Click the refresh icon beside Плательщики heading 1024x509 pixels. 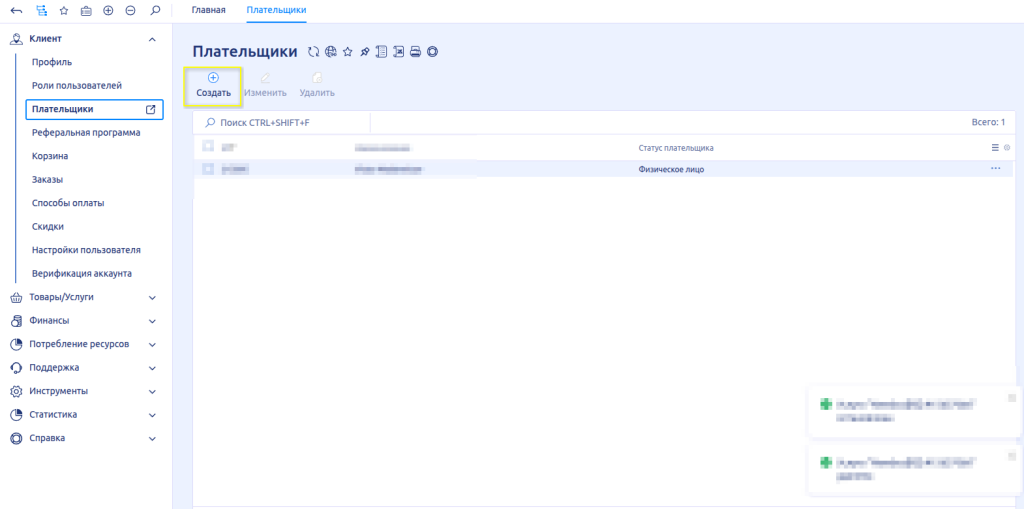click(314, 52)
